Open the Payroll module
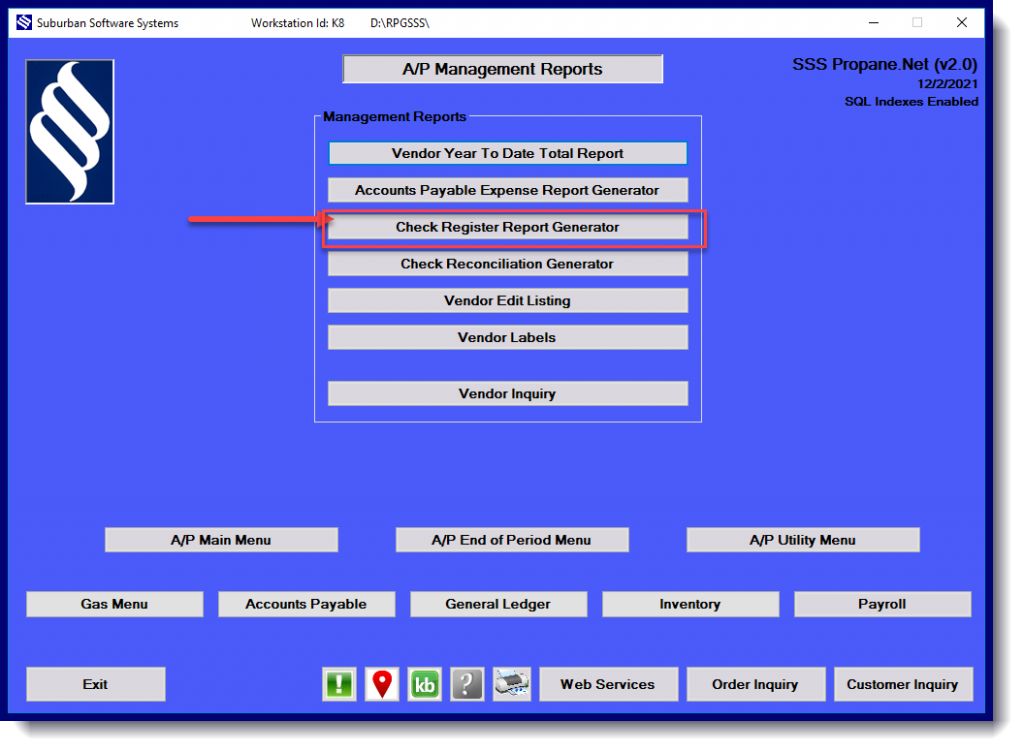 click(x=882, y=604)
